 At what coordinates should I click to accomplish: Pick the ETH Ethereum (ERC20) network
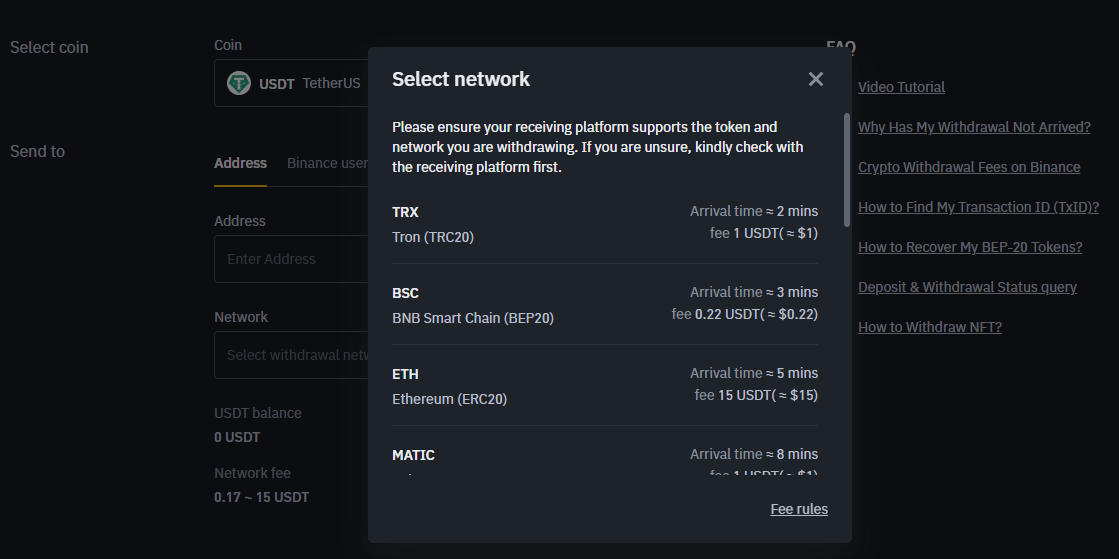tap(605, 386)
